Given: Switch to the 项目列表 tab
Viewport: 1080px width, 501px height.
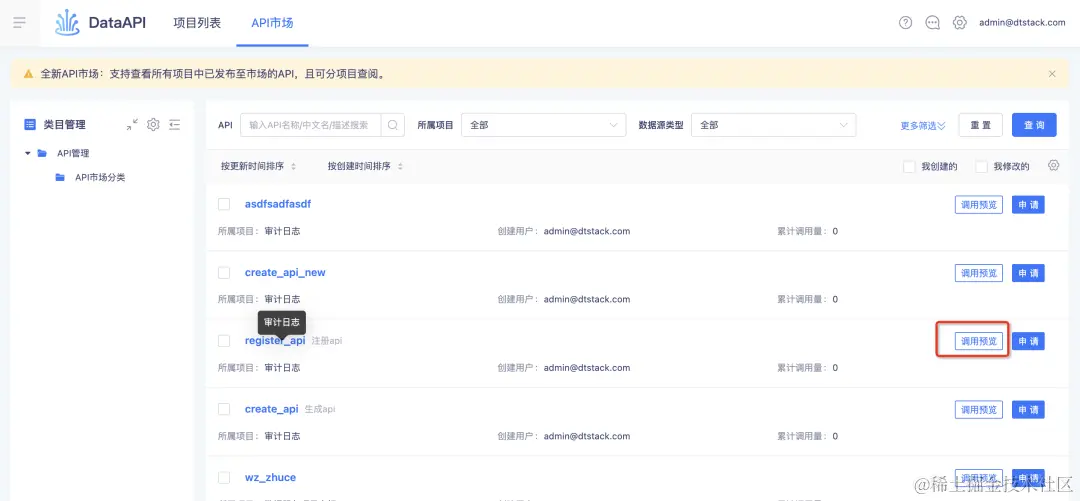Looking at the screenshot, I should [x=197, y=23].
